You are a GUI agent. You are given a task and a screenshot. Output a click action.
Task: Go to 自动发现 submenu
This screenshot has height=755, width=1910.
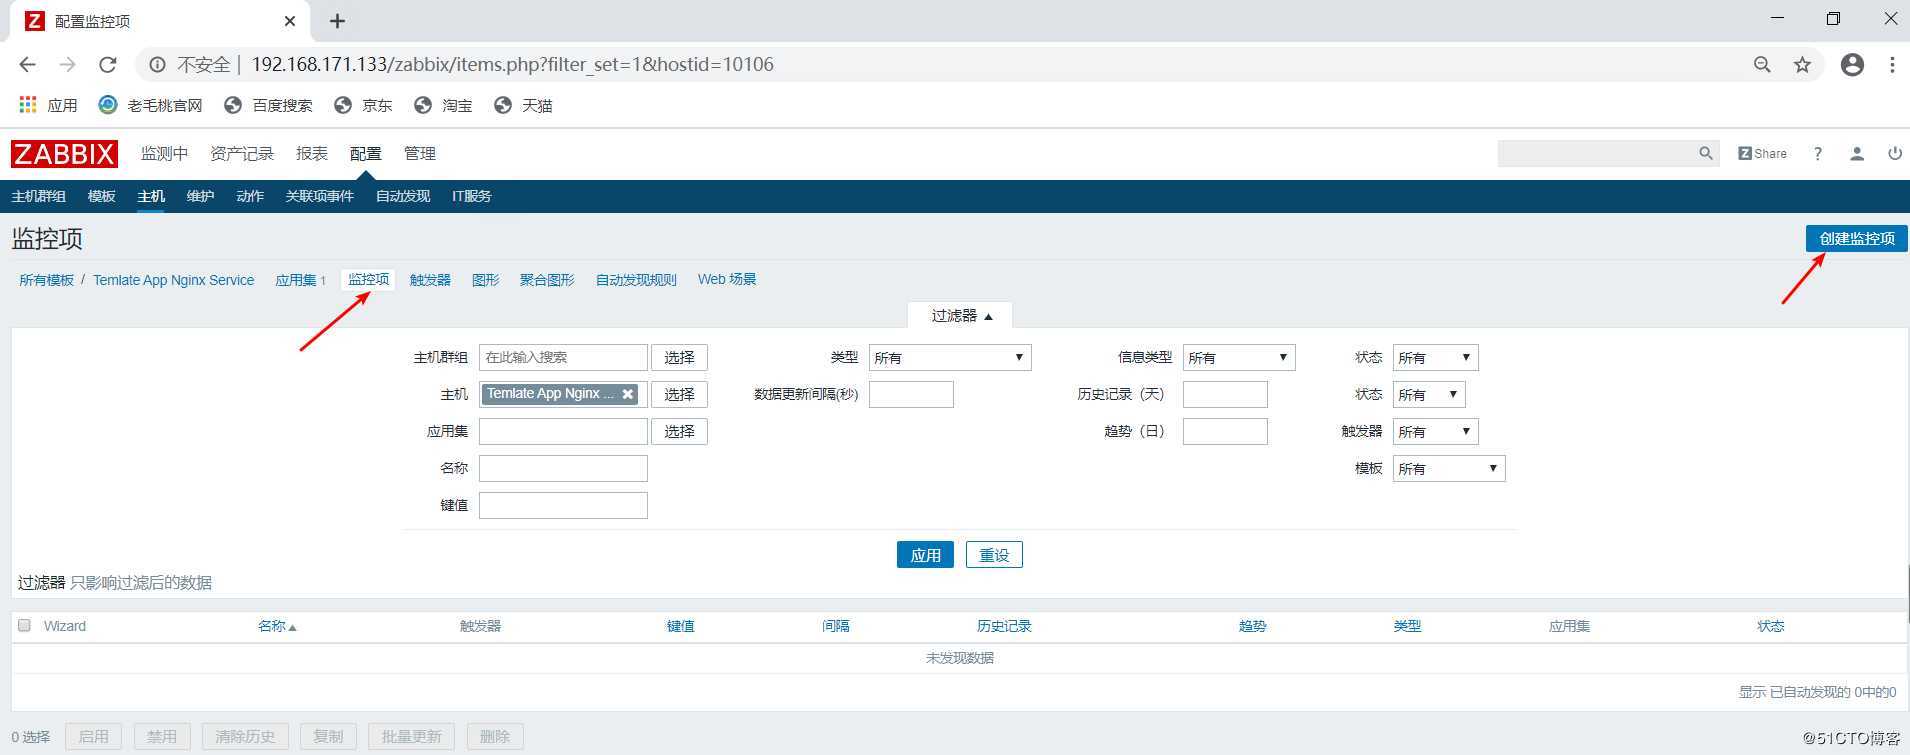point(403,196)
